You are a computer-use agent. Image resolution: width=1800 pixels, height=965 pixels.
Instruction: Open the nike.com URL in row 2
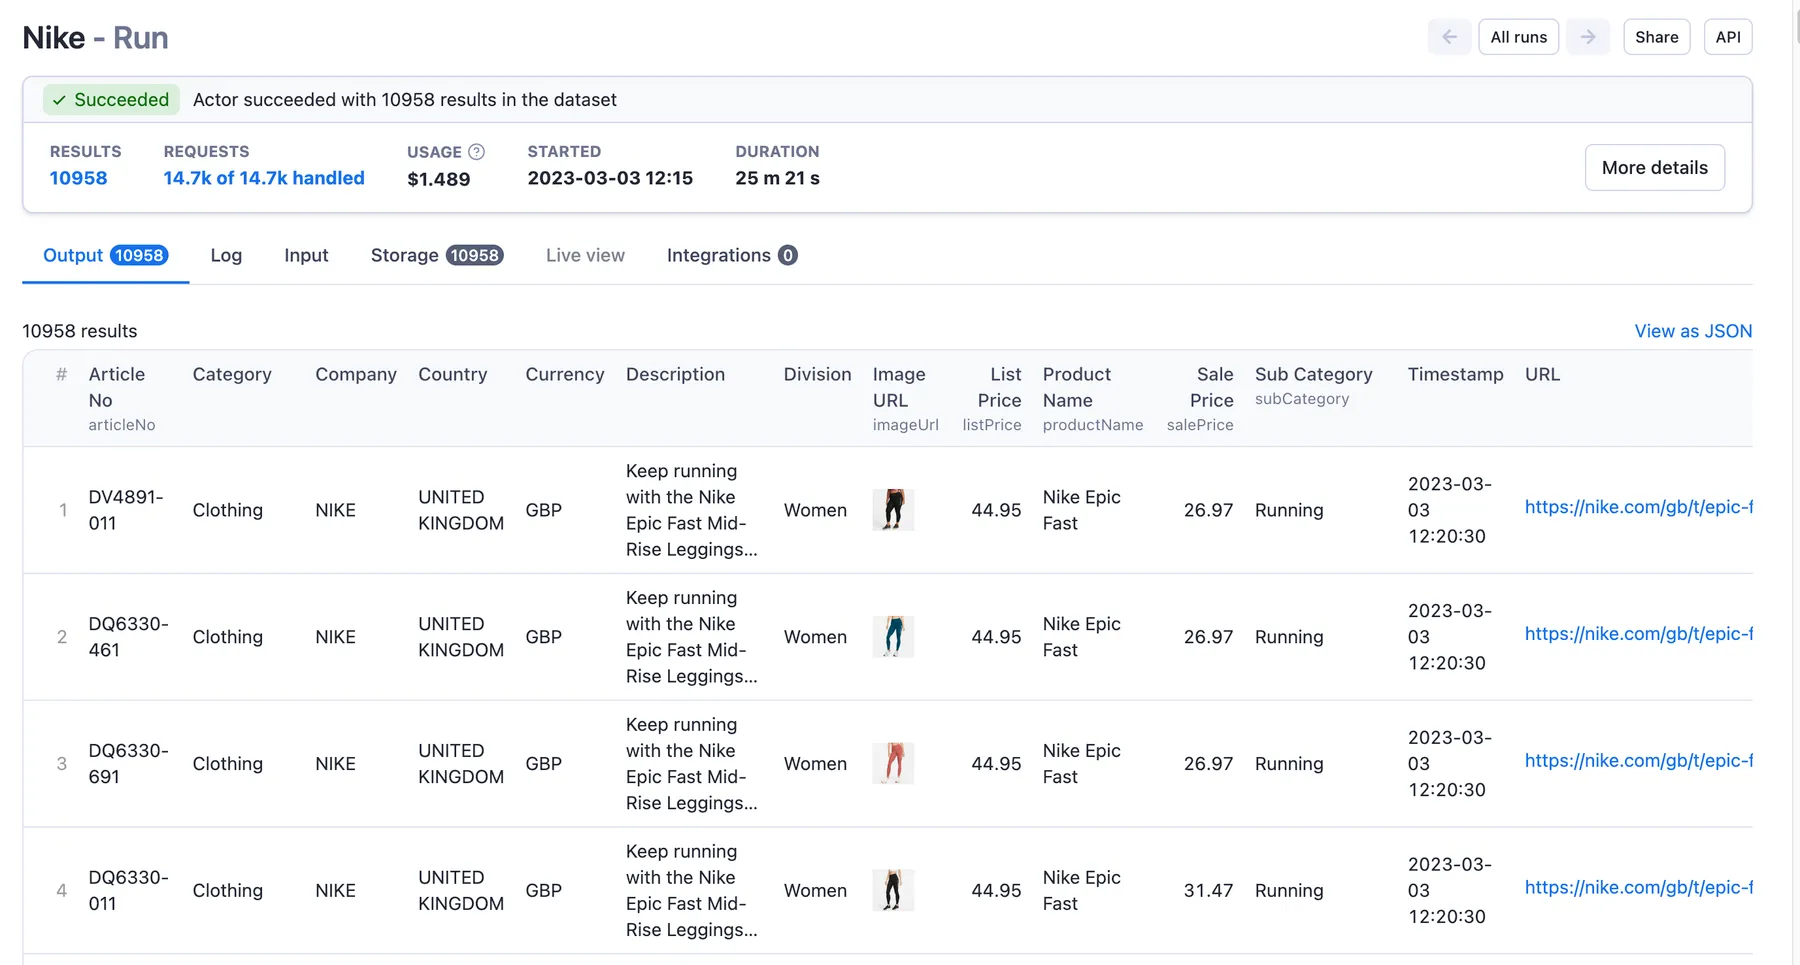1638,635
